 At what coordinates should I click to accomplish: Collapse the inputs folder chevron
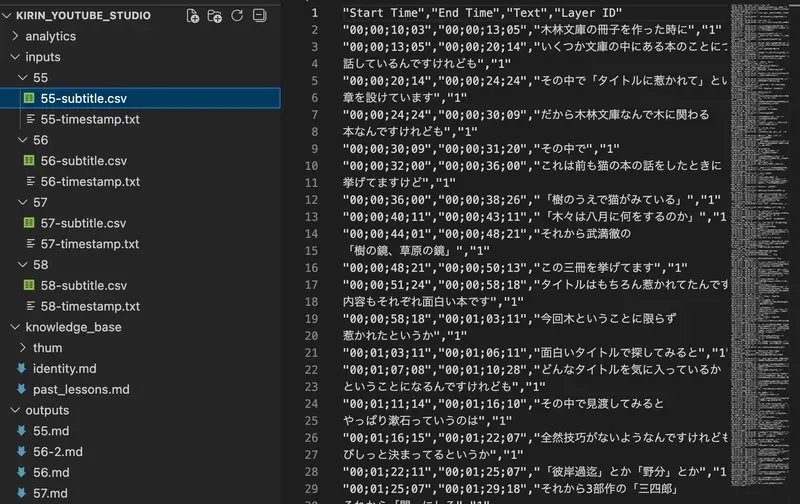tap(15, 57)
